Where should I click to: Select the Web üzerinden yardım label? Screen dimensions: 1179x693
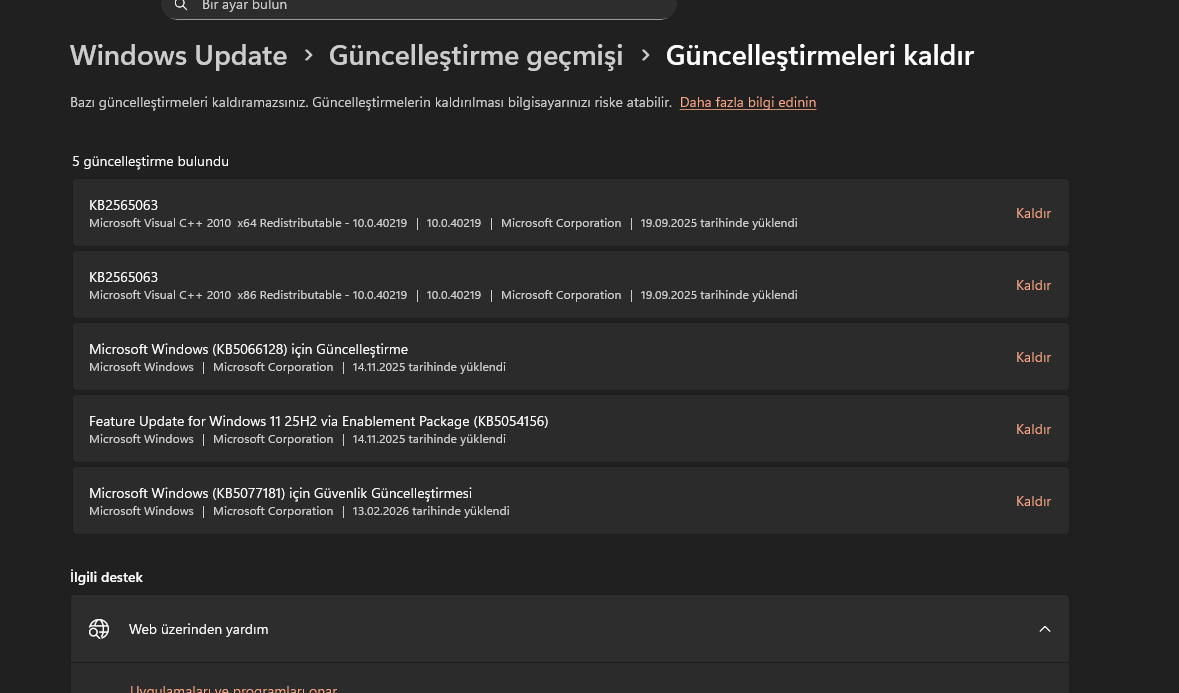[199, 630]
